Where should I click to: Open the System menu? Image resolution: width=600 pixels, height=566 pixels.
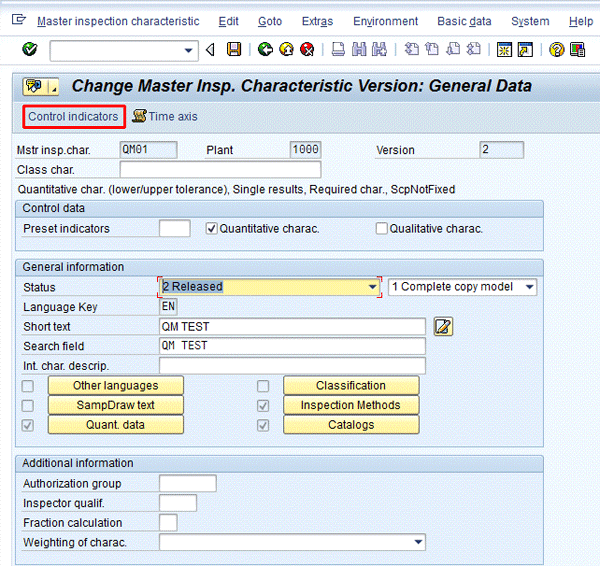pos(530,21)
